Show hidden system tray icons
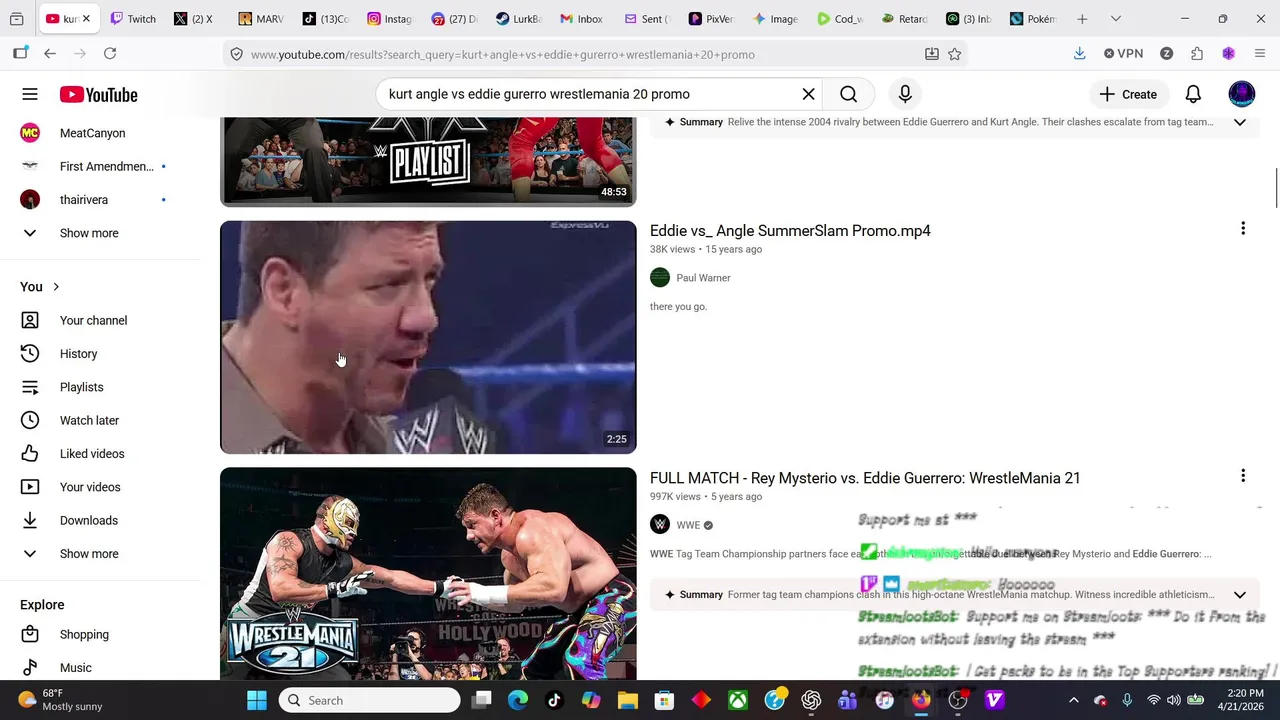The height and width of the screenshot is (720, 1280). [1073, 700]
